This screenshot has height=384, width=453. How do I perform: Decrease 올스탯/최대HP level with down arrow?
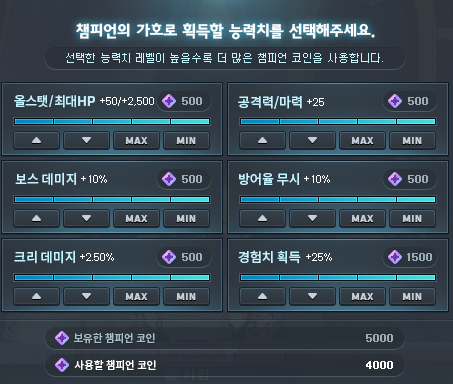point(86,140)
